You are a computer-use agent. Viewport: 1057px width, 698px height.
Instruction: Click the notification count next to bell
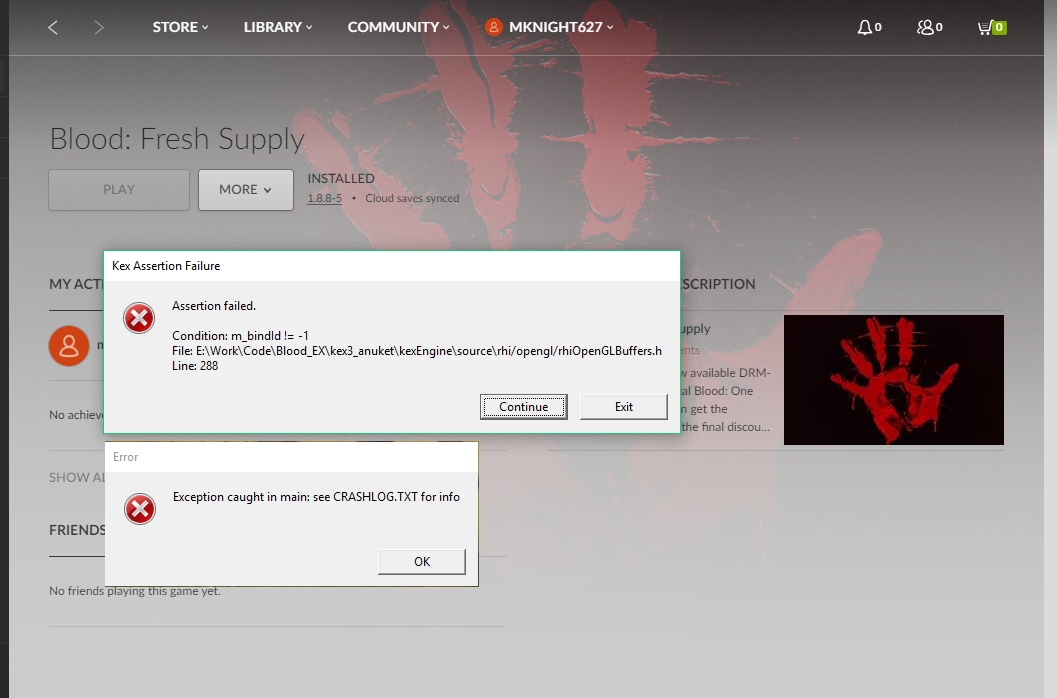point(878,28)
